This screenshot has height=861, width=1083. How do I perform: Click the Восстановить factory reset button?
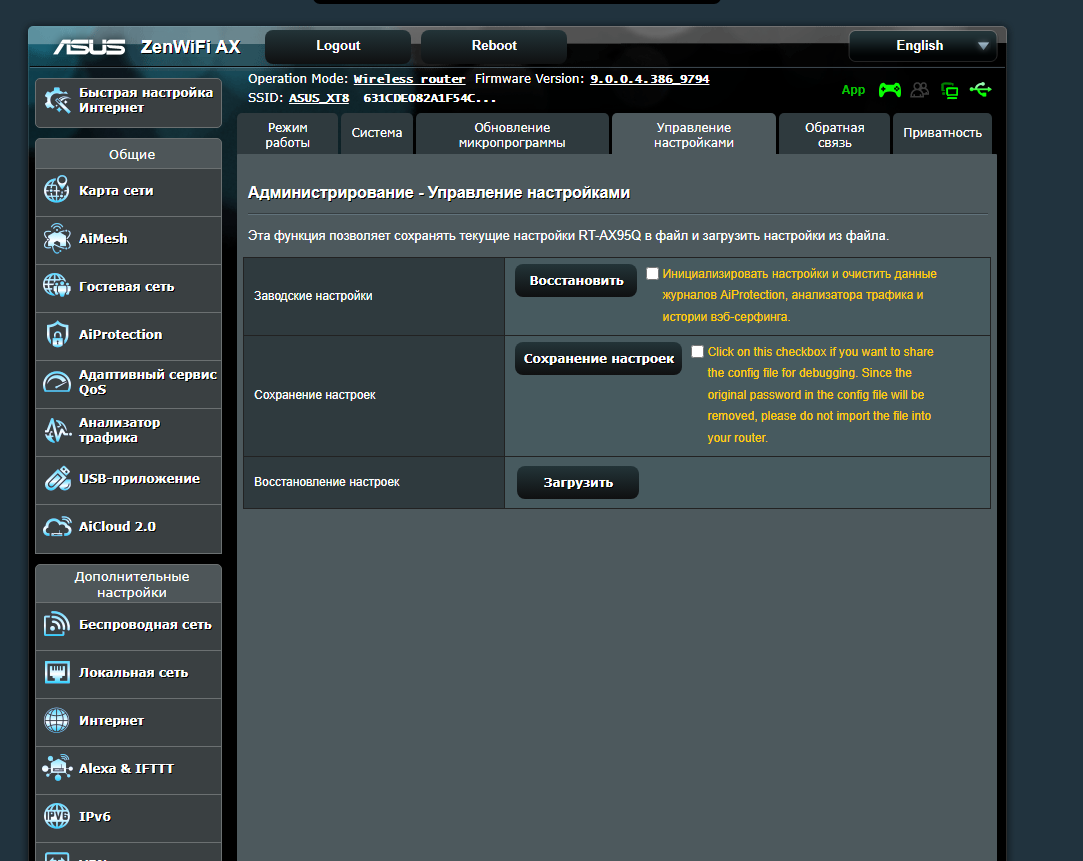576,280
